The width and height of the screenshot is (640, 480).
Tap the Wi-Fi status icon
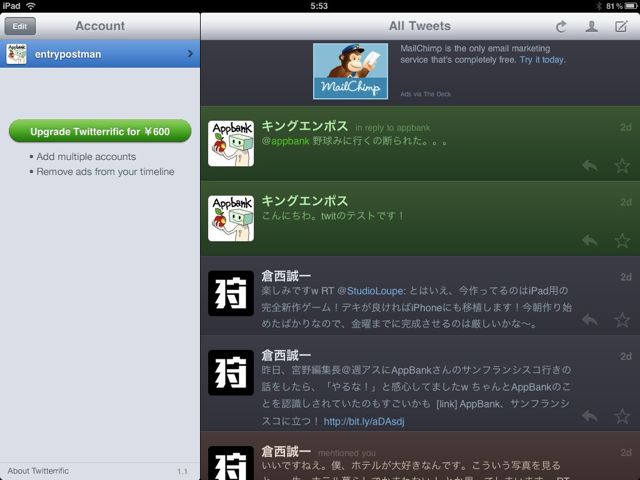[31, 6]
